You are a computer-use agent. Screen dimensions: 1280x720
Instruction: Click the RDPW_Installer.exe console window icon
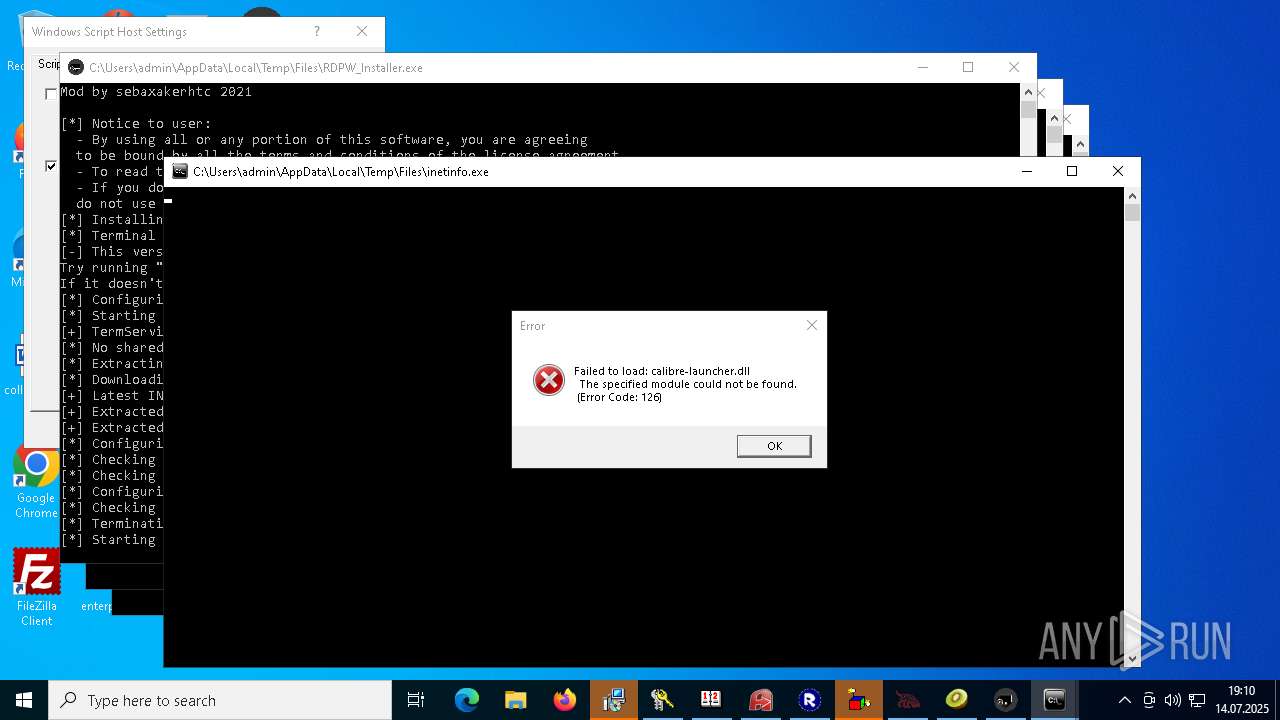(x=76, y=68)
